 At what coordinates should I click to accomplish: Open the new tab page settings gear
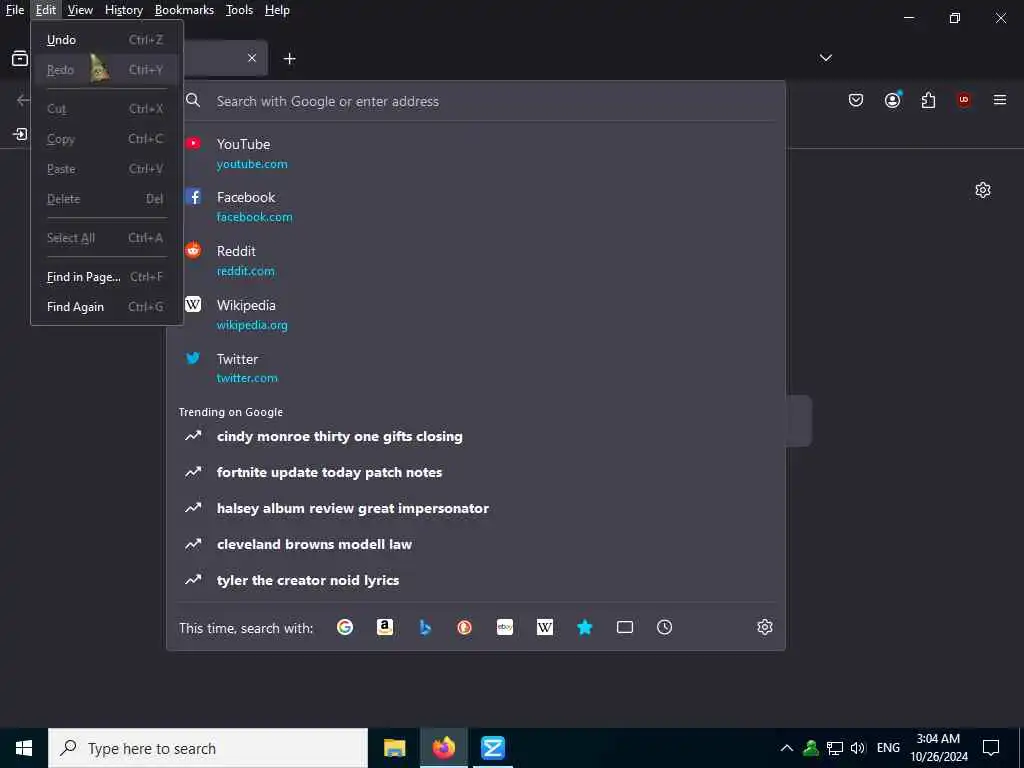[982, 190]
